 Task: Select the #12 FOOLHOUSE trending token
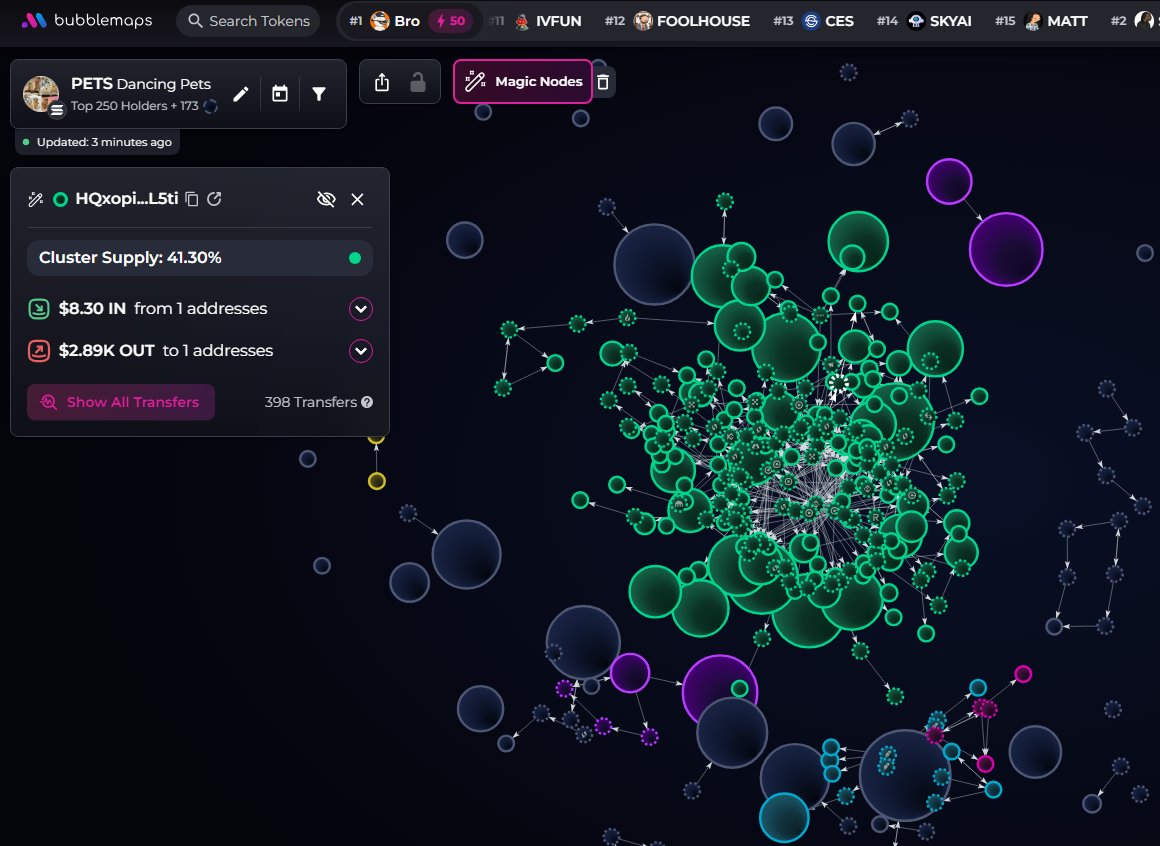click(x=692, y=21)
